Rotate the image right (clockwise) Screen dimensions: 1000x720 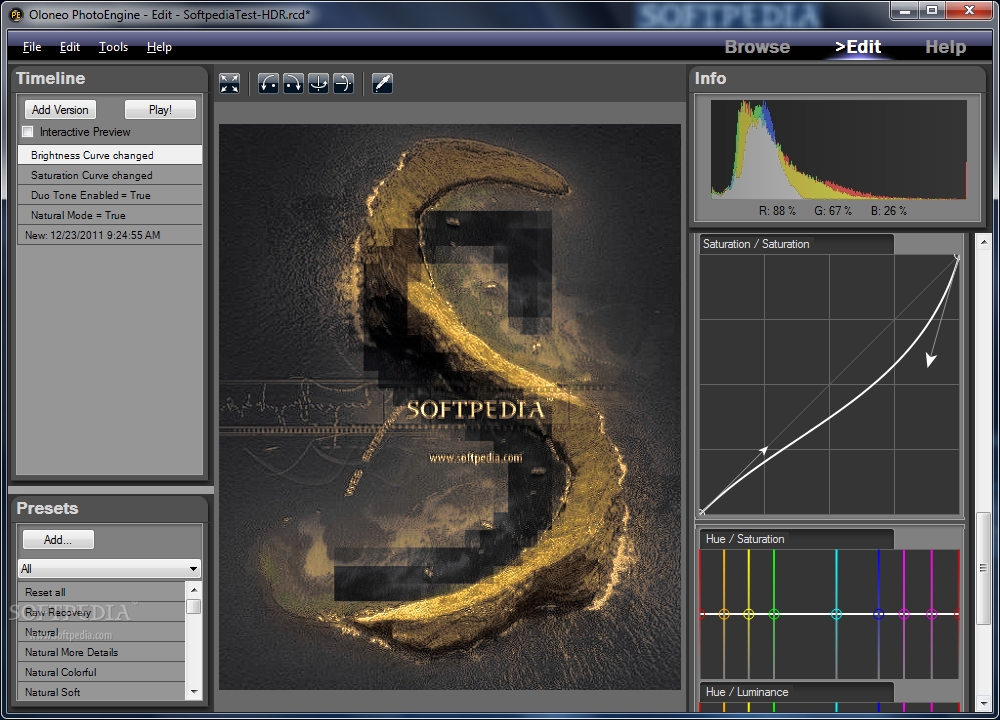point(293,83)
